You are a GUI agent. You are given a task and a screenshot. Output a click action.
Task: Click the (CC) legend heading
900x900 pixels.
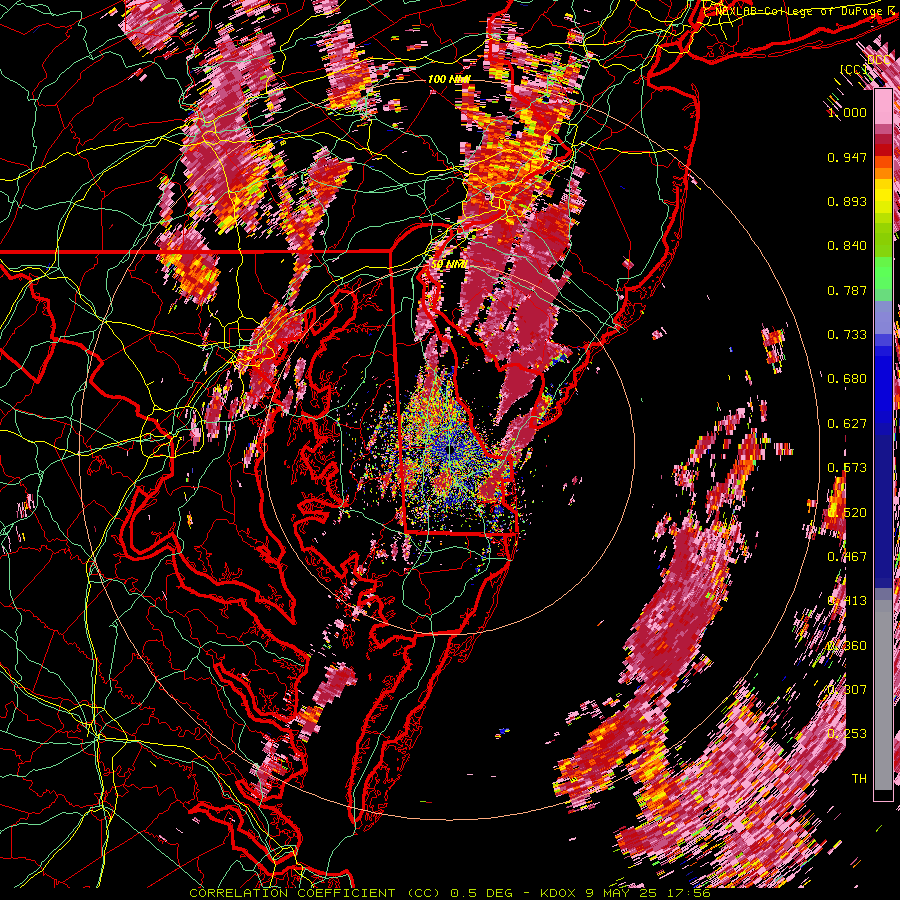(853, 69)
